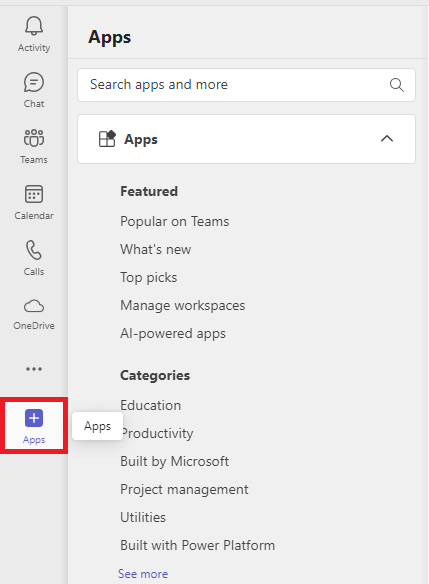Open Calls phone icon
The width and height of the screenshot is (429, 584).
pos(34,250)
